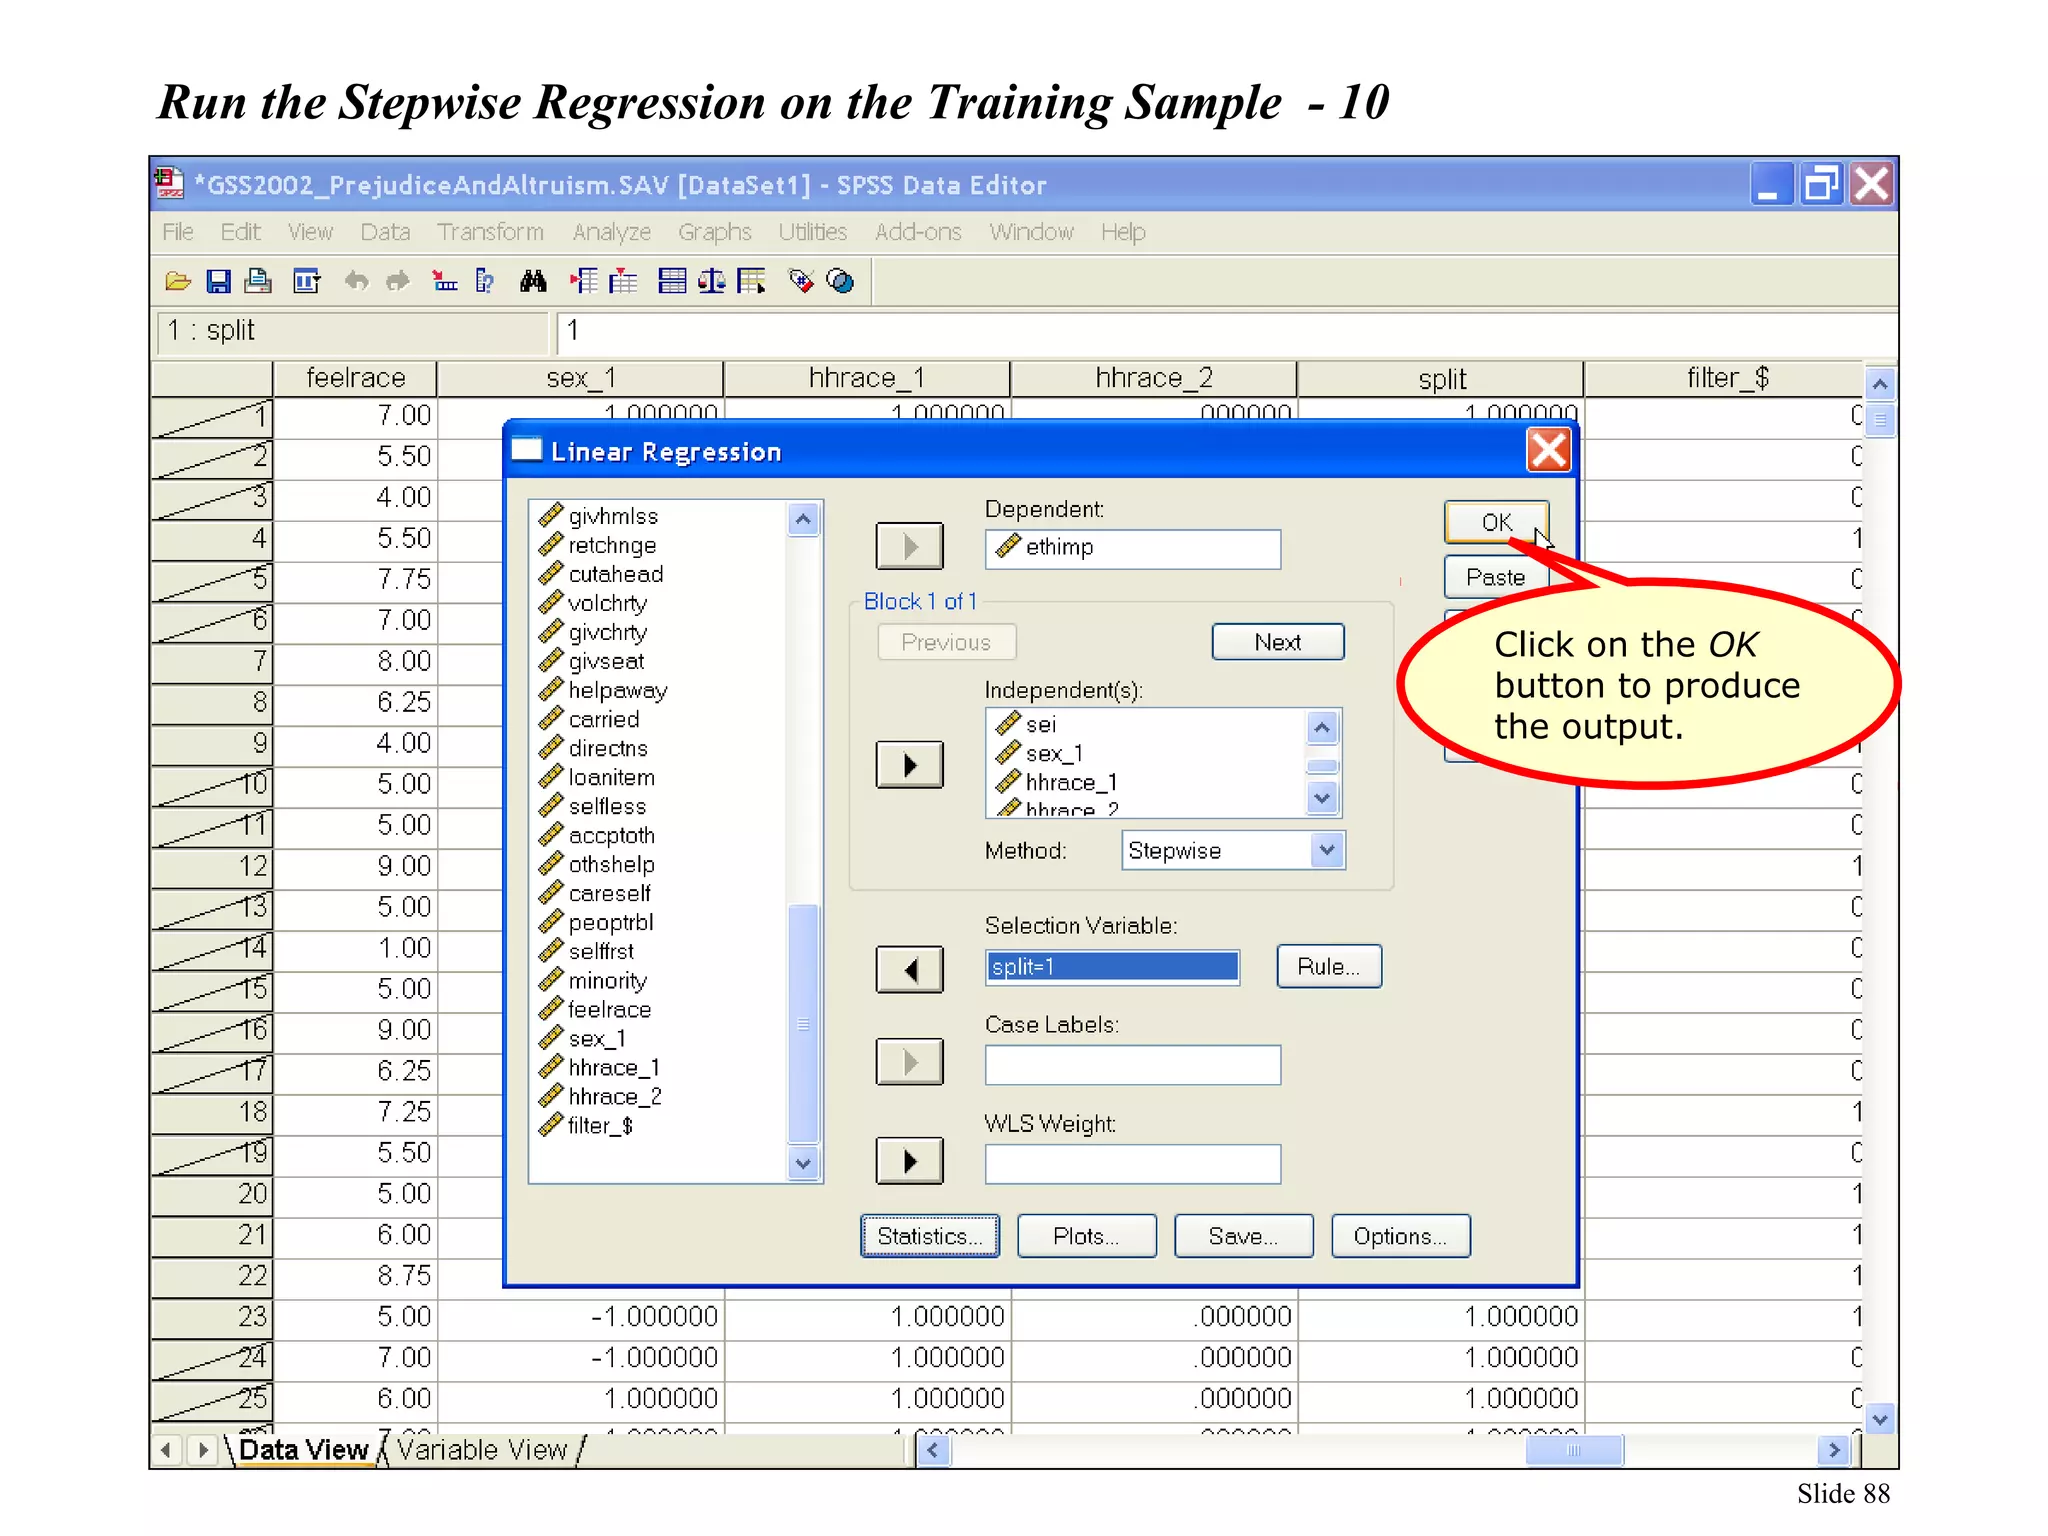Open the File menu
This screenshot has height=1536, width=2048.
[x=178, y=232]
